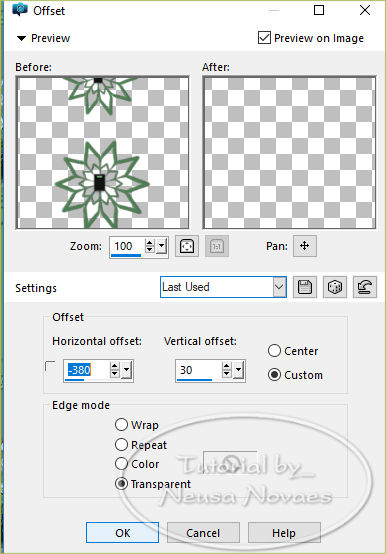
Task: Click the Fit to window zoom icon
Action: 187,246
